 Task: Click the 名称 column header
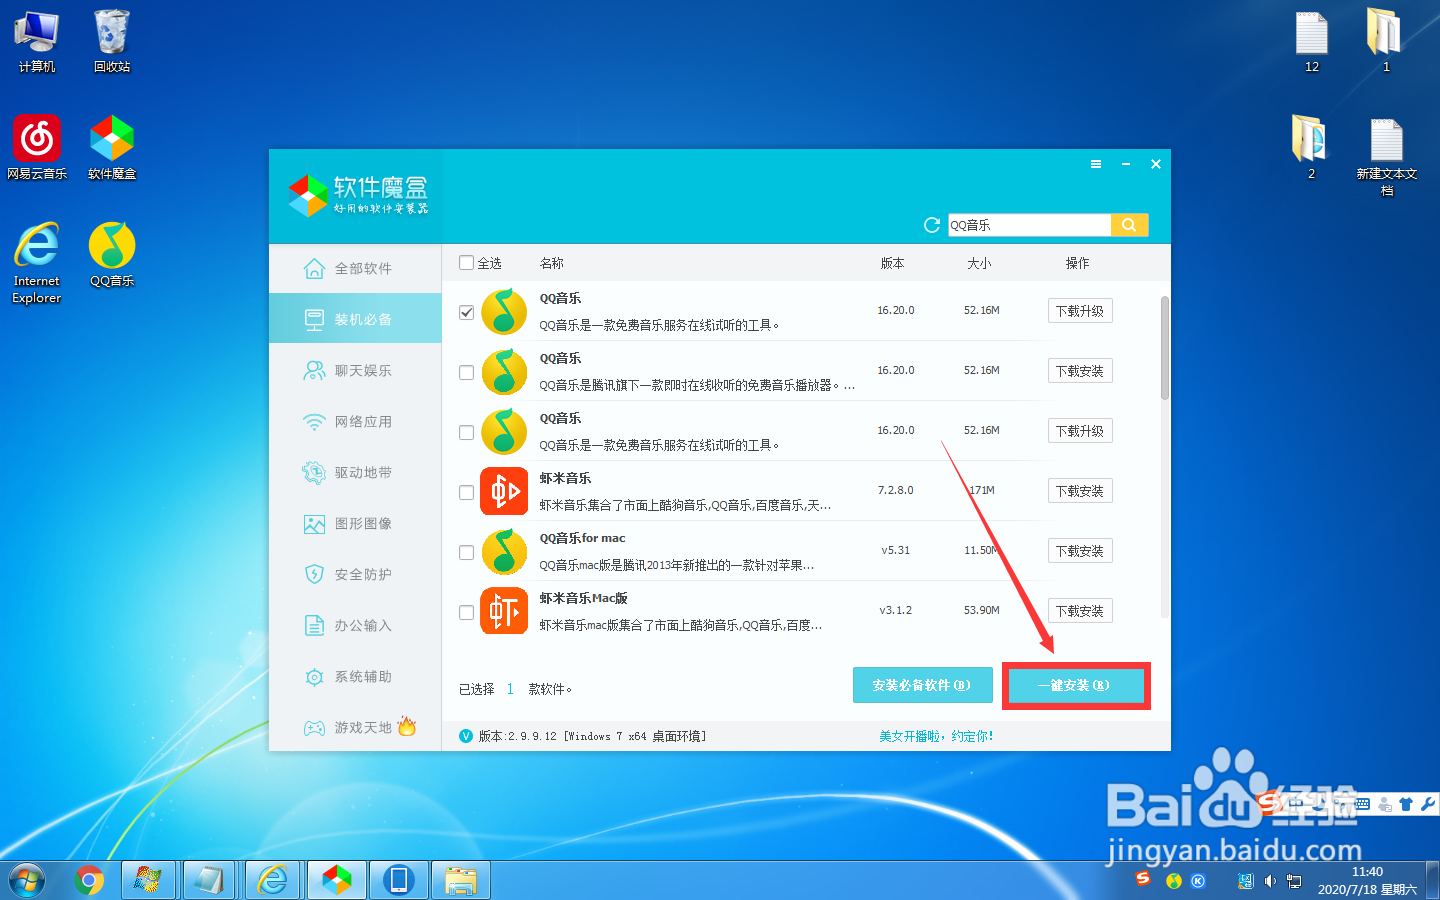[552, 263]
